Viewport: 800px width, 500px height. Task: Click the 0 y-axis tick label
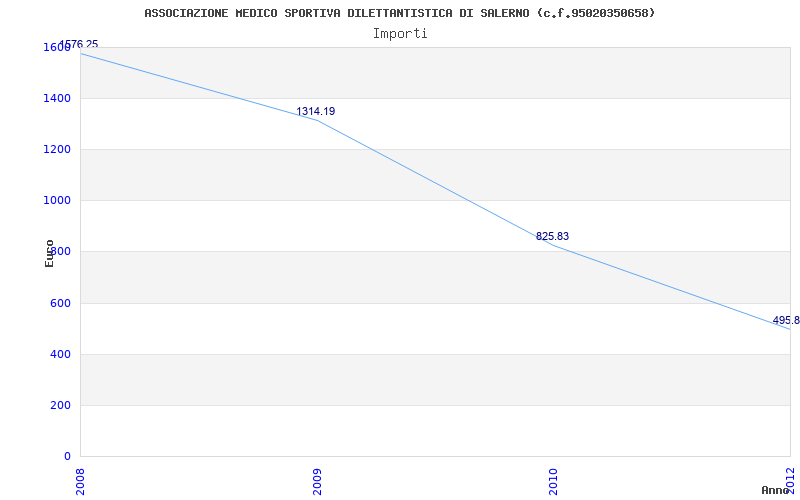(x=67, y=456)
